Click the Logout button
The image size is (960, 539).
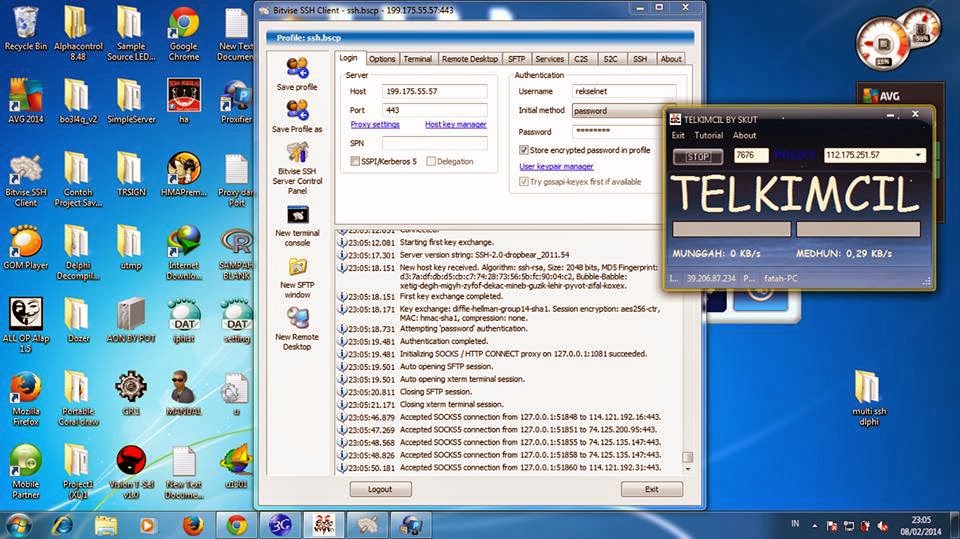point(380,489)
